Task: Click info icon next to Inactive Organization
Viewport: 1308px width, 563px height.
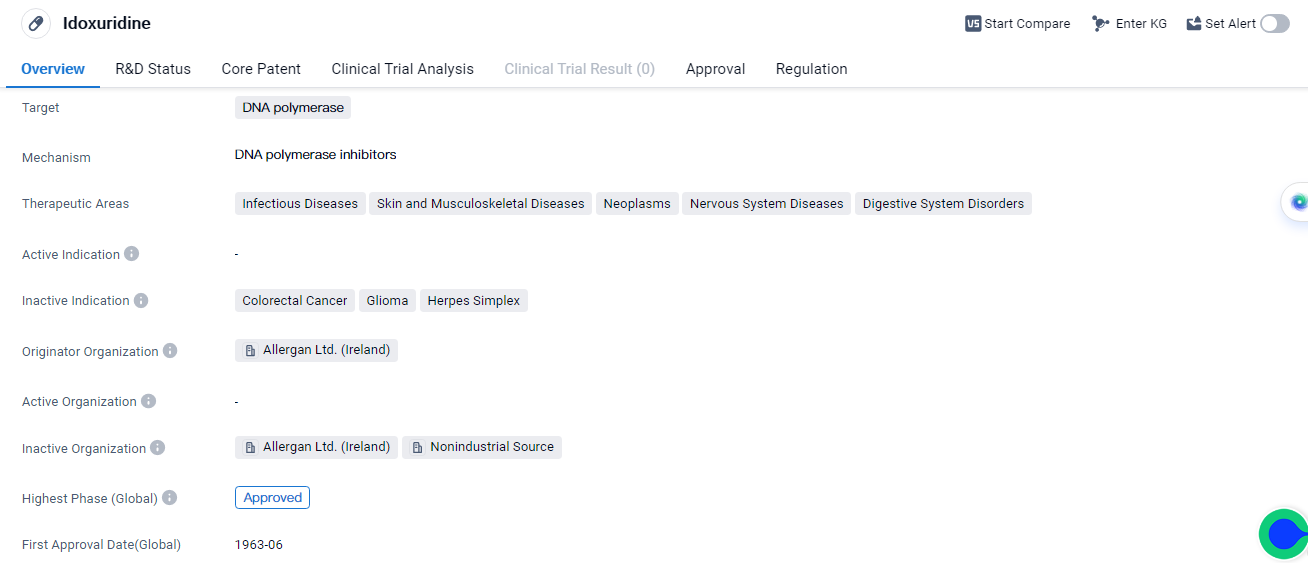Action: pos(158,448)
